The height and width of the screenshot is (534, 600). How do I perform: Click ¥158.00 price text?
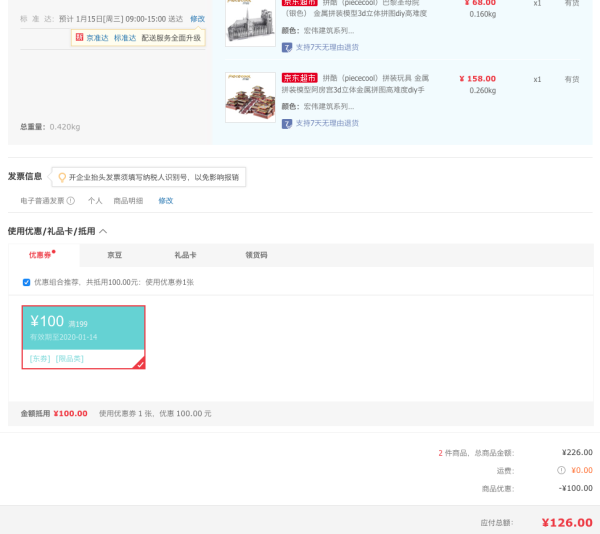coord(478,79)
